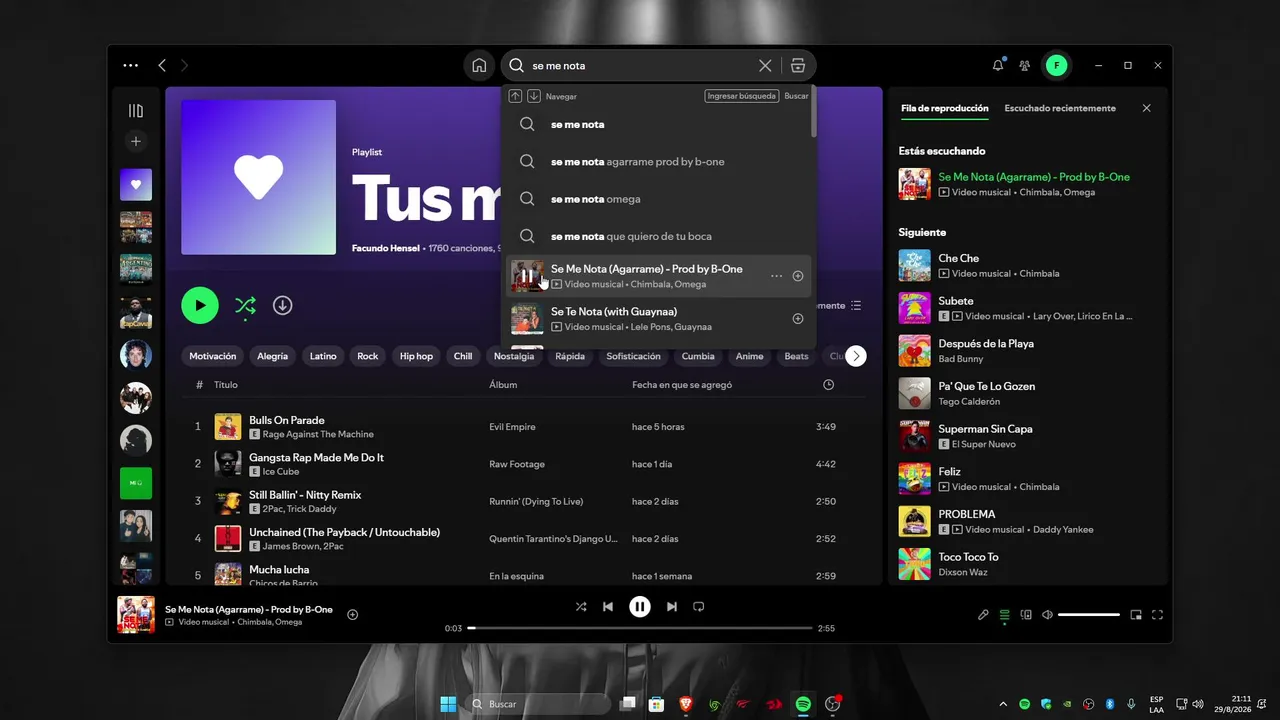Open Liked Songs heart in the sidebar
1280x720 pixels.
tap(136, 185)
